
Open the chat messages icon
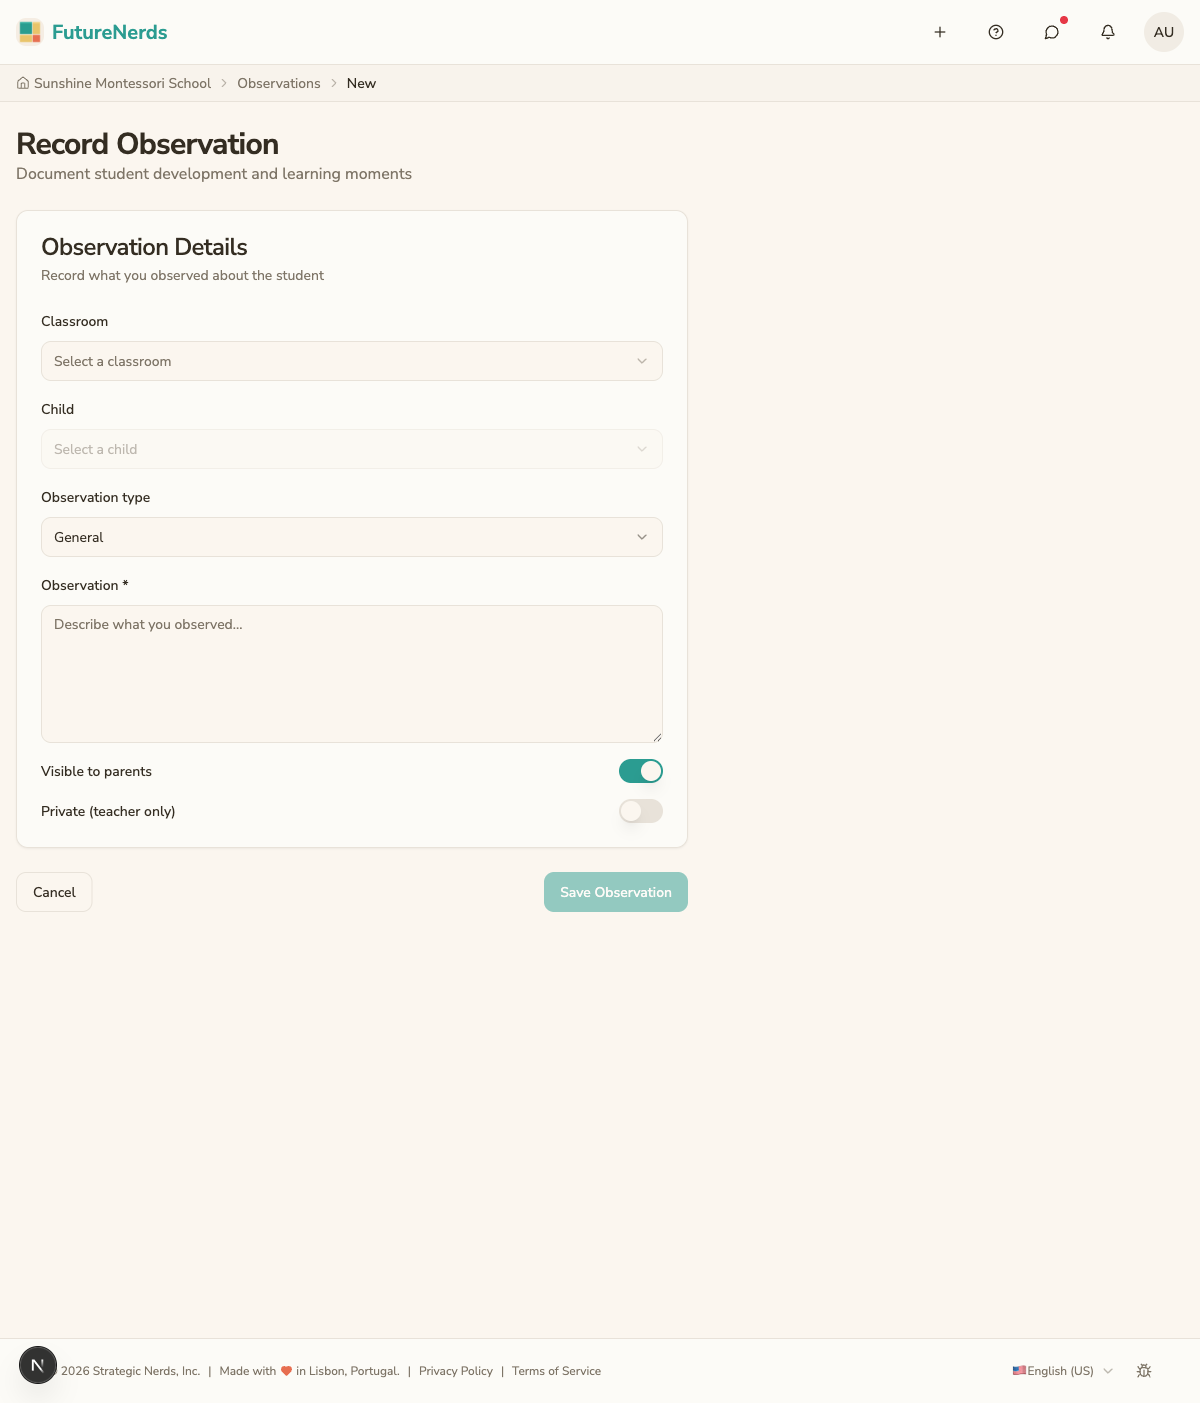(x=1052, y=32)
